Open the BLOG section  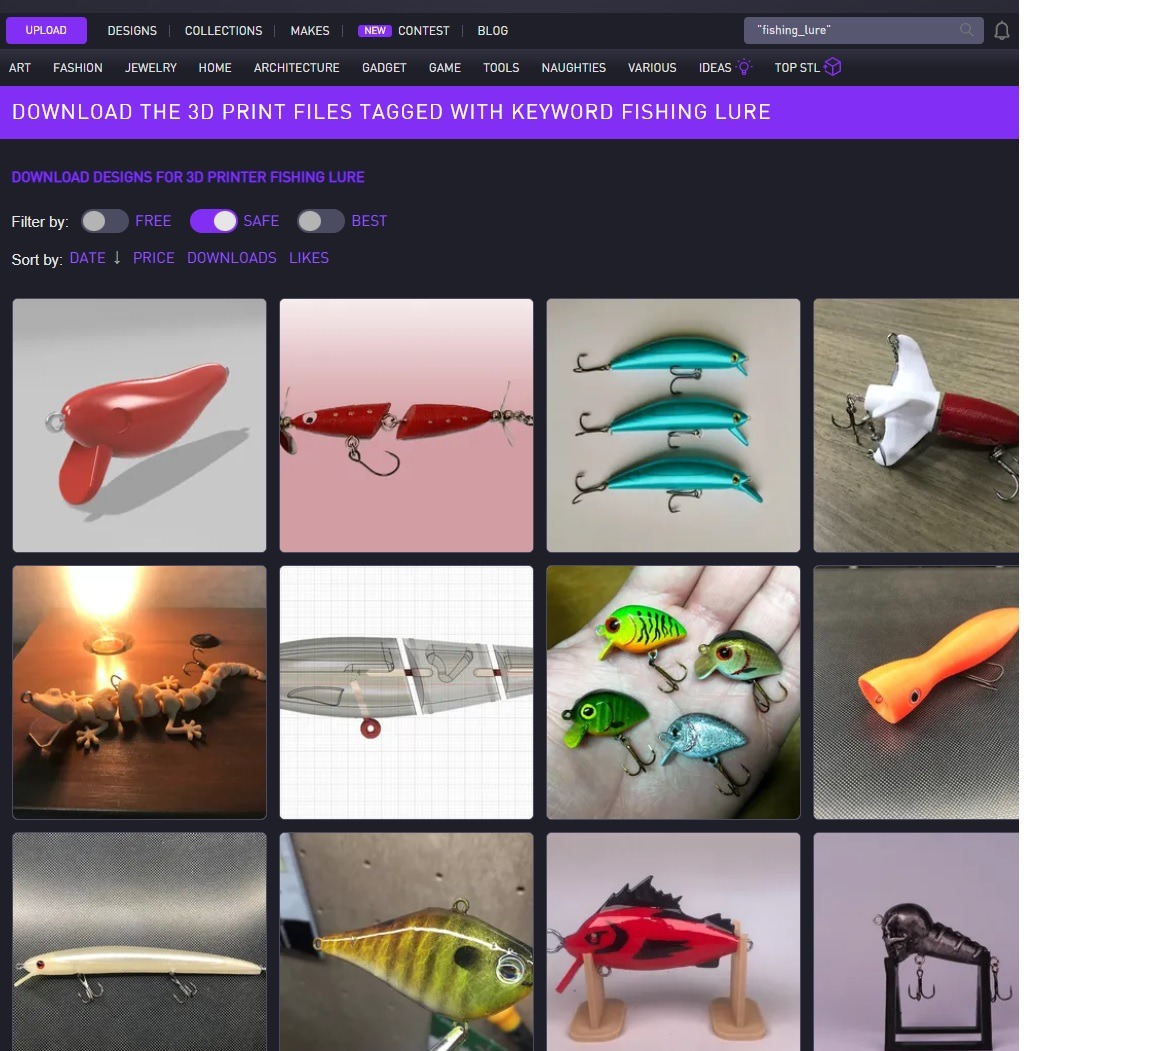pyautogui.click(x=492, y=31)
